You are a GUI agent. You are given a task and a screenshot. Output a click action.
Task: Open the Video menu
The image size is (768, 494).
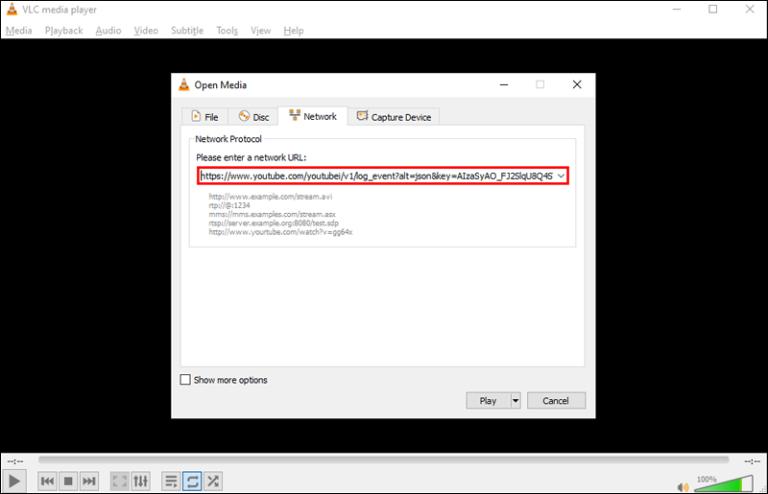pos(146,30)
